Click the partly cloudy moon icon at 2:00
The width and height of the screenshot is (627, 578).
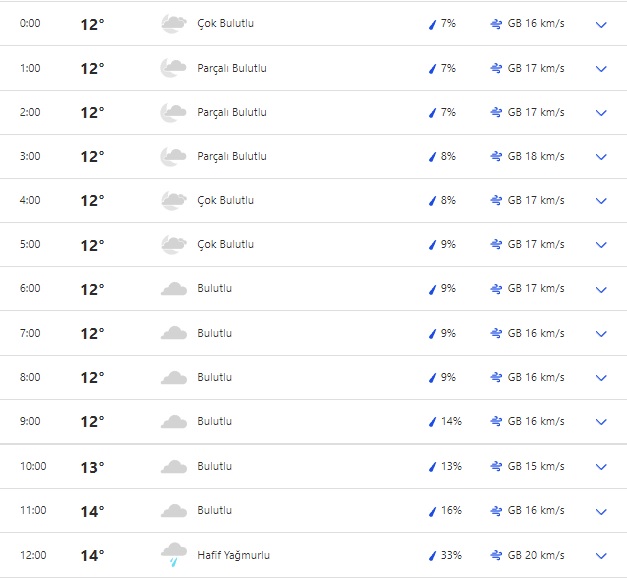coord(173,112)
